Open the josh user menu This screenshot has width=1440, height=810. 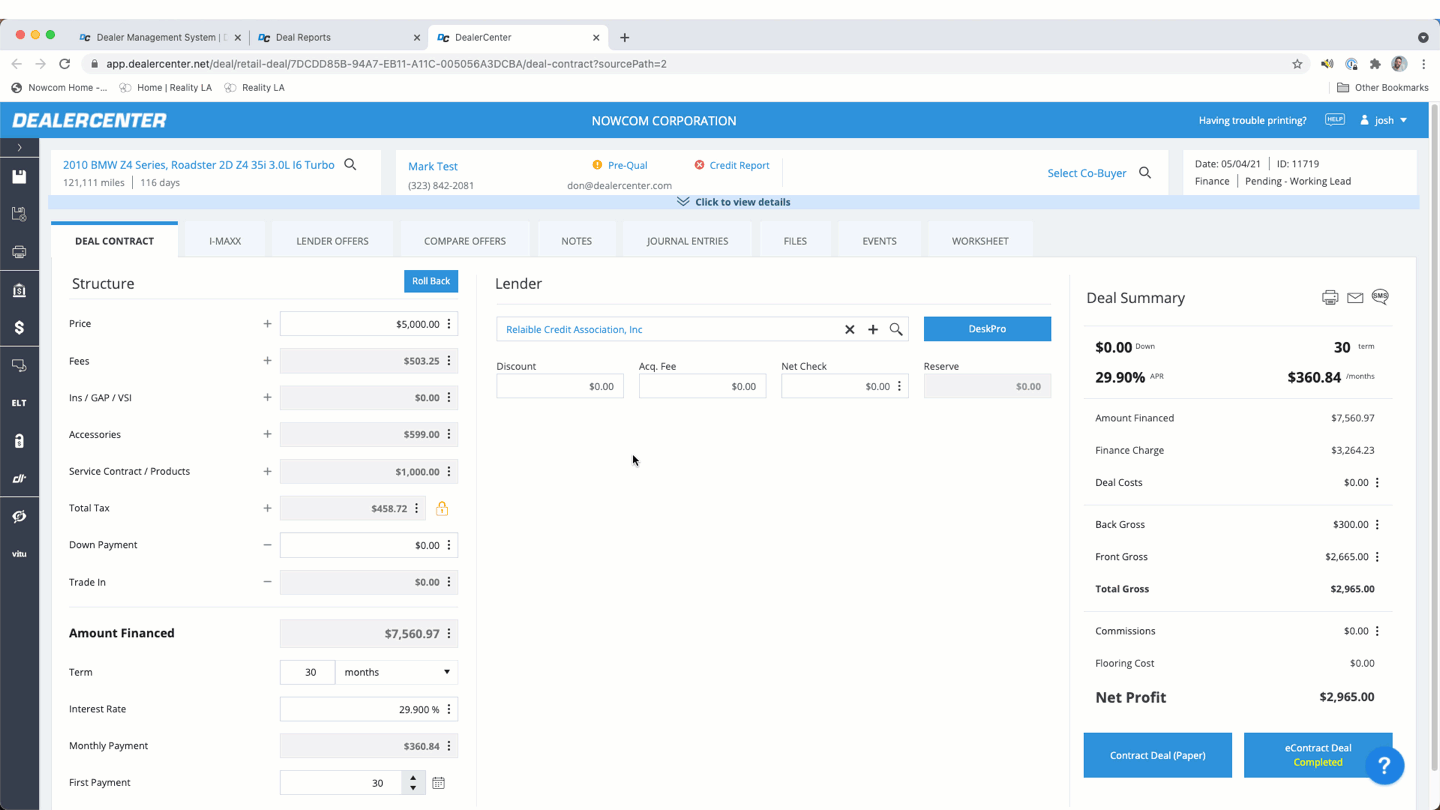click(1384, 120)
